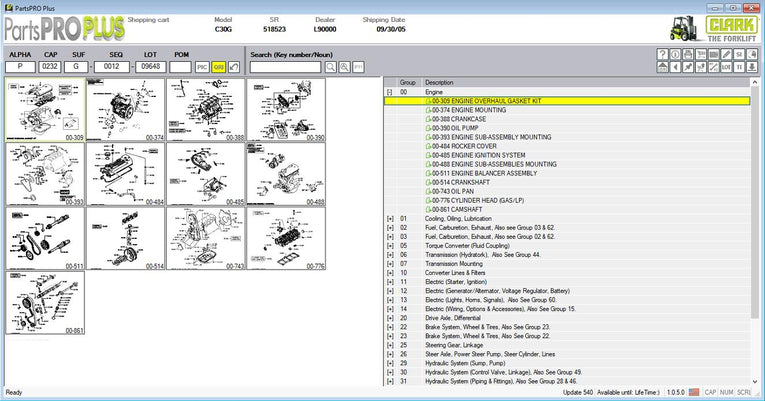765x401 pixels.
Task: Click the Help question mark icon
Action: (662, 54)
